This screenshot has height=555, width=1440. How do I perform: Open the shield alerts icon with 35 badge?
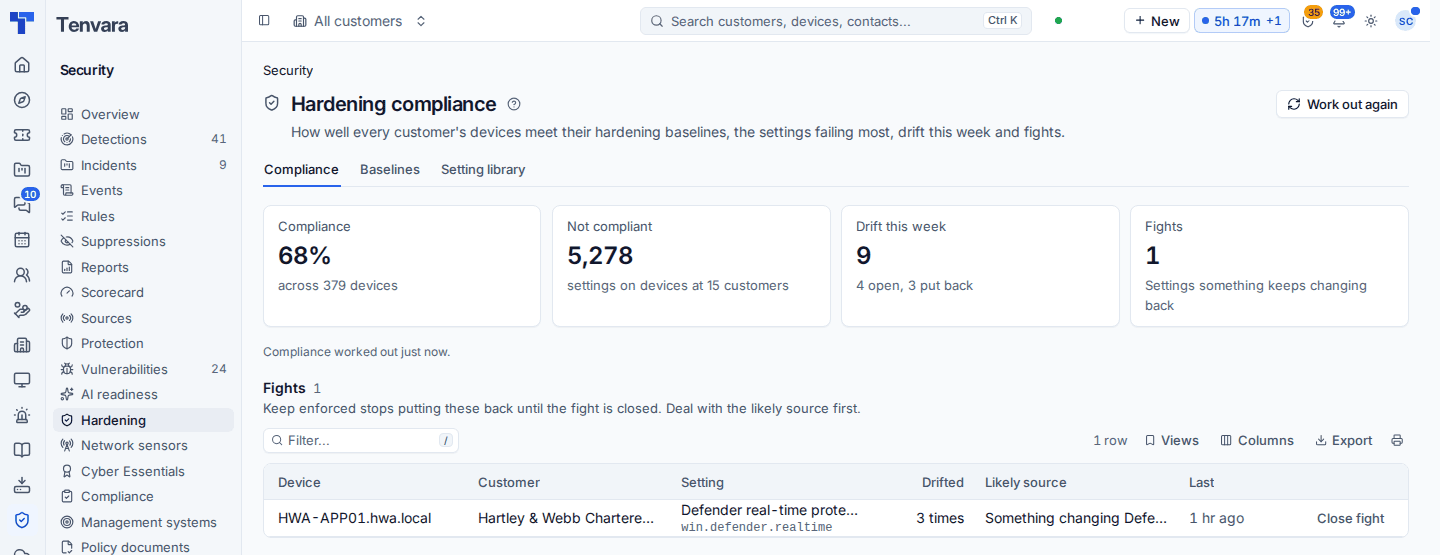(1308, 21)
